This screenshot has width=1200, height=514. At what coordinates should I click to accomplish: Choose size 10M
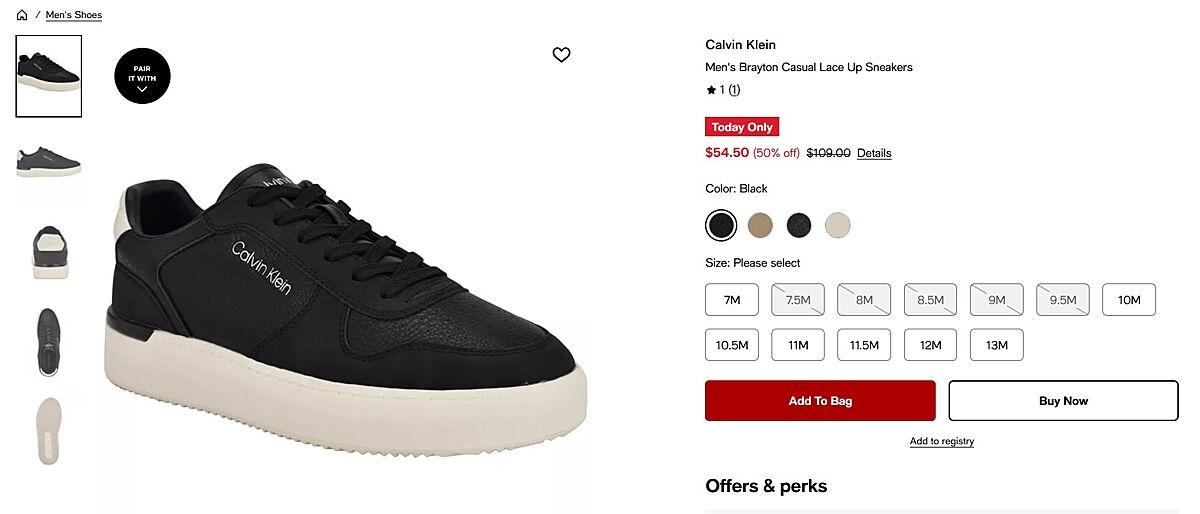pos(1128,300)
